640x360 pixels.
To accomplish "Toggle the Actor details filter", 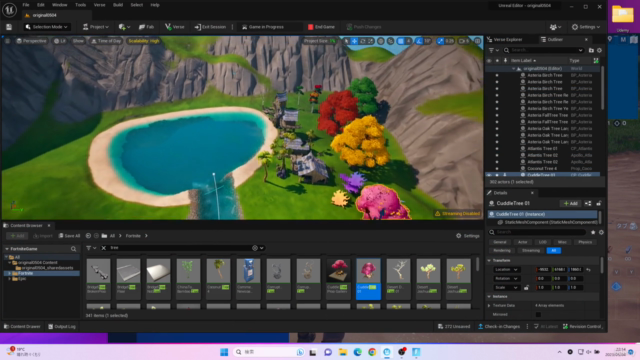I will [x=522, y=242].
